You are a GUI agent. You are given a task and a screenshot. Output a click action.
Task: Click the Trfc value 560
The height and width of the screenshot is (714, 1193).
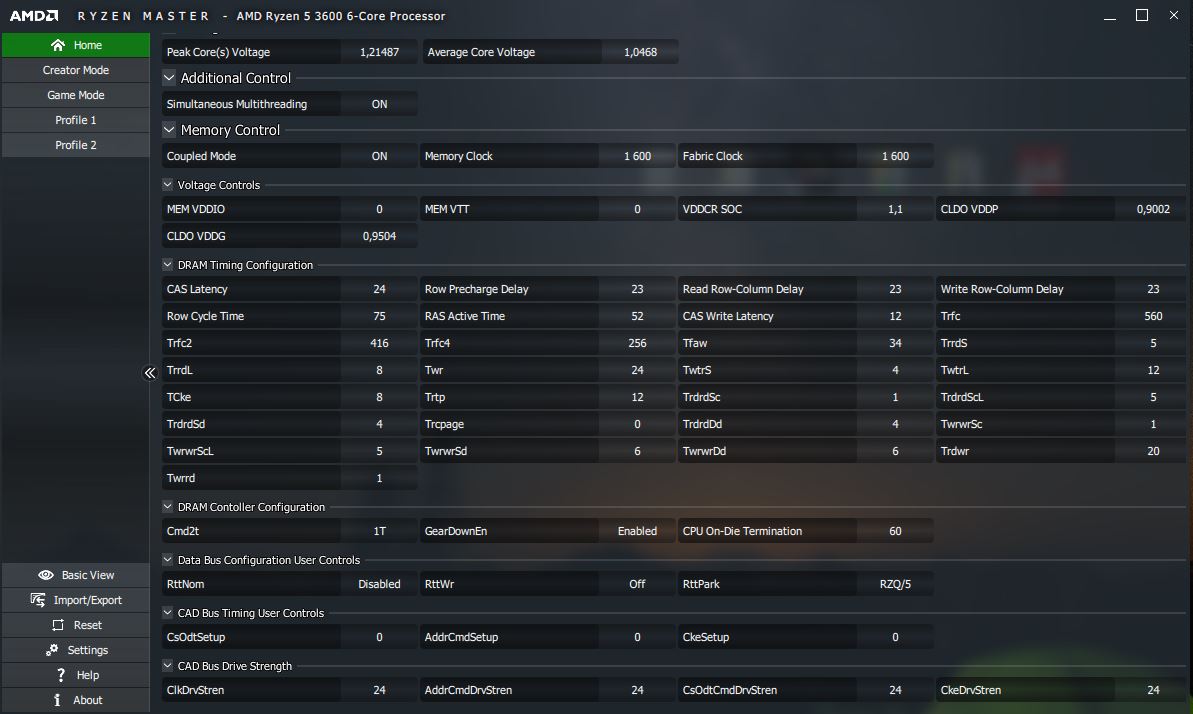[x=1153, y=316]
